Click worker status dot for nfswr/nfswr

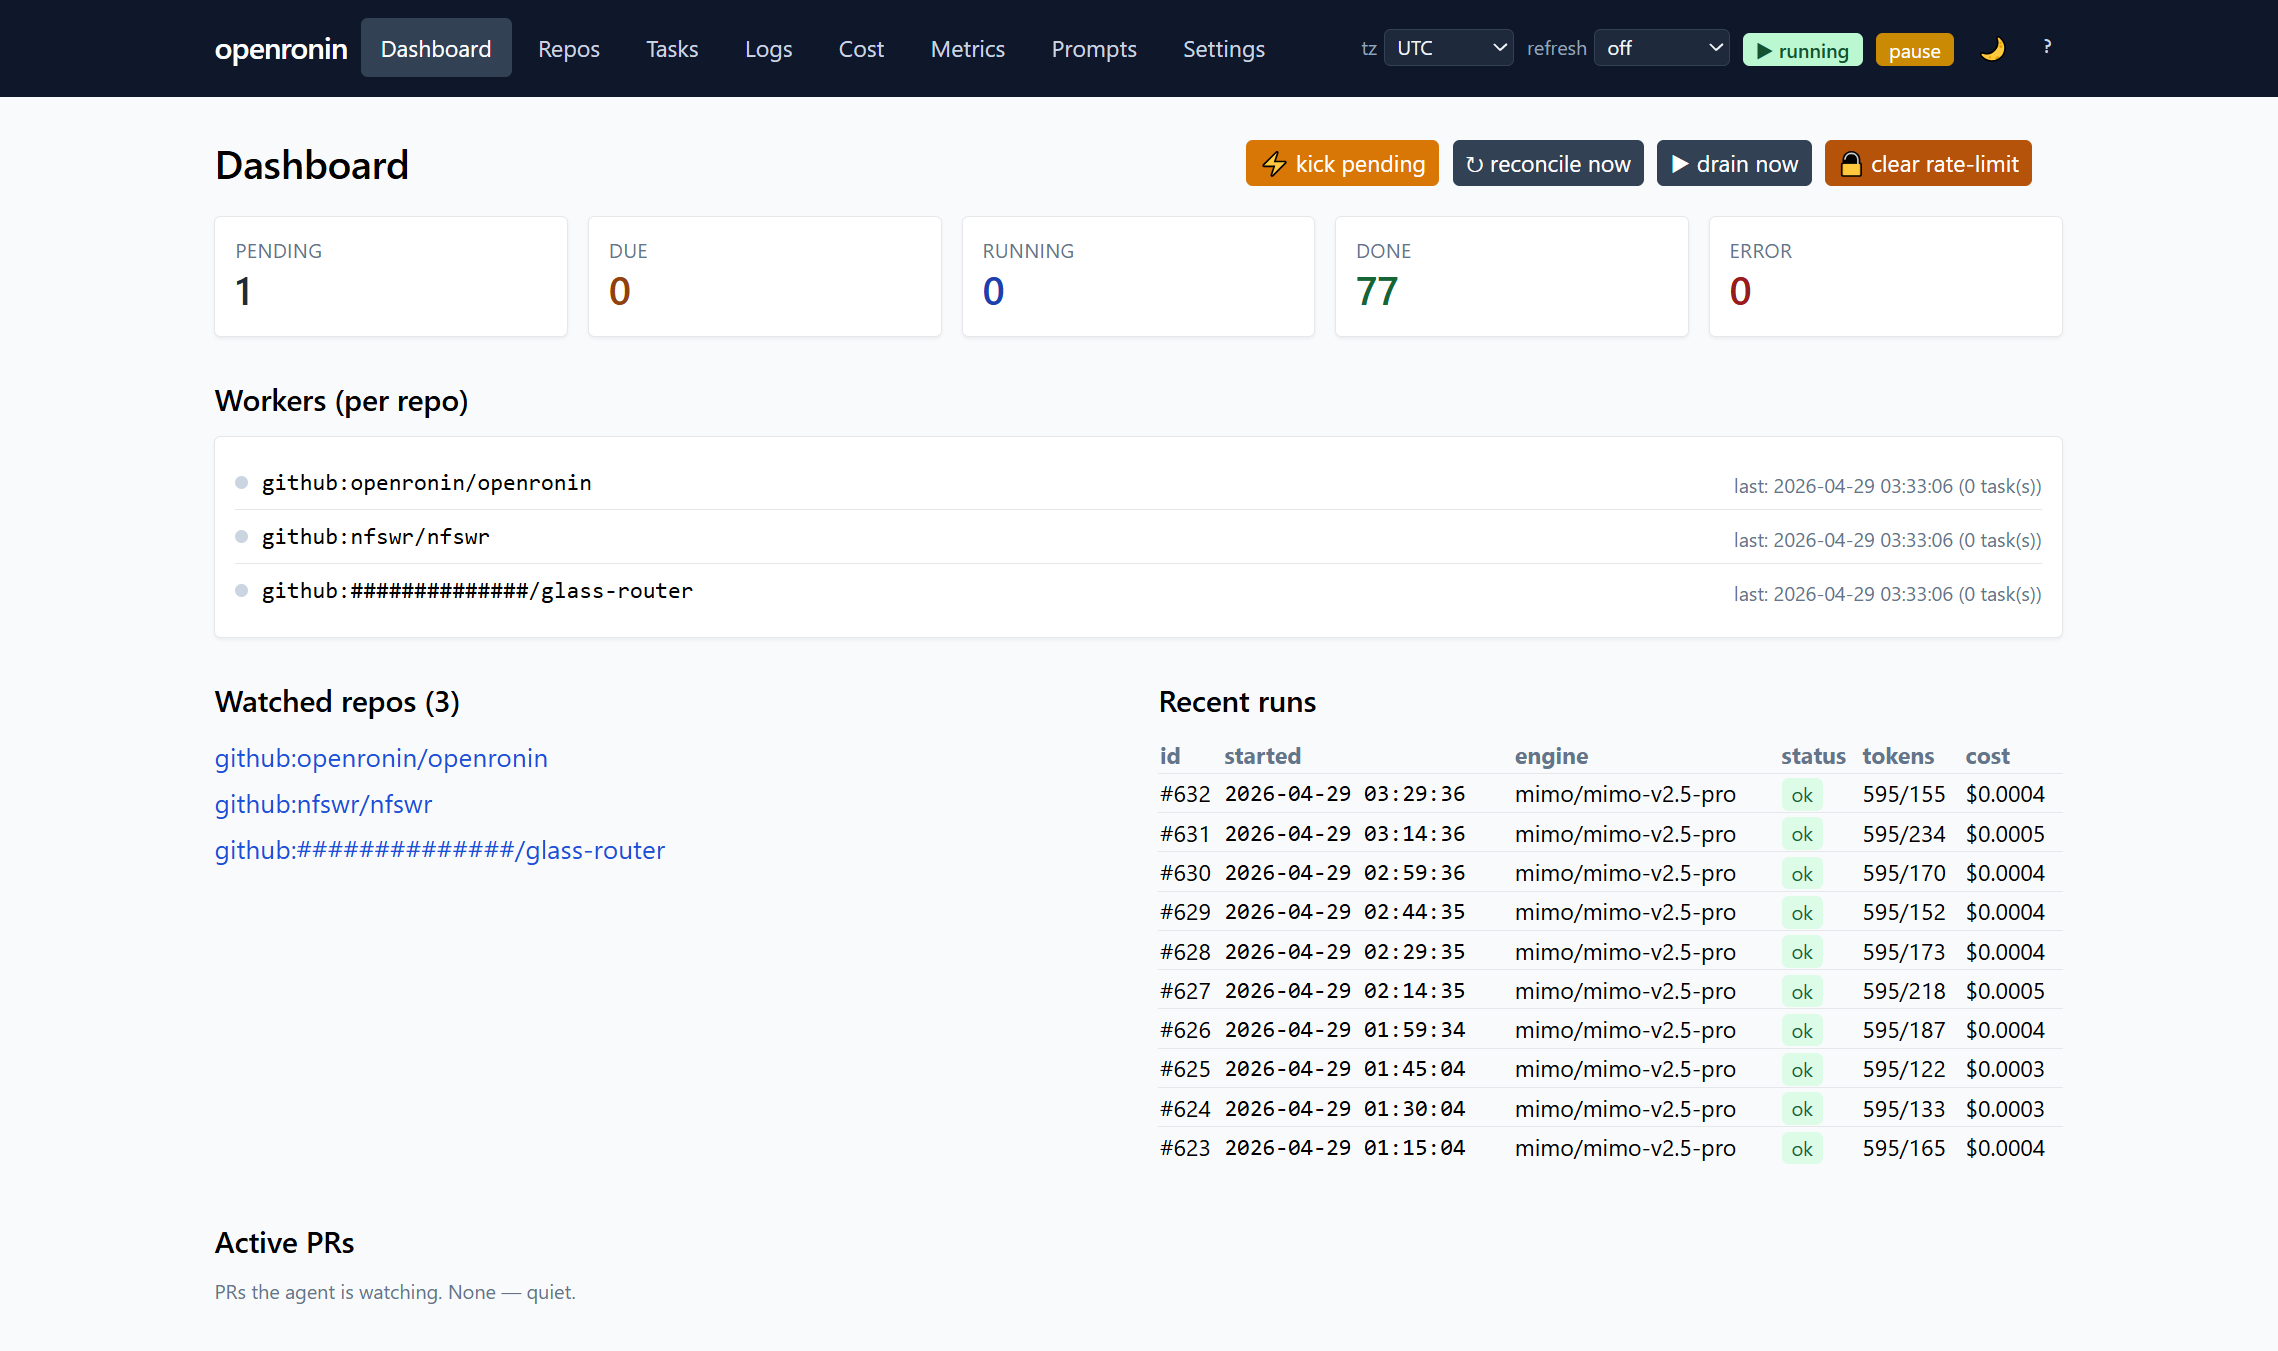[241, 537]
